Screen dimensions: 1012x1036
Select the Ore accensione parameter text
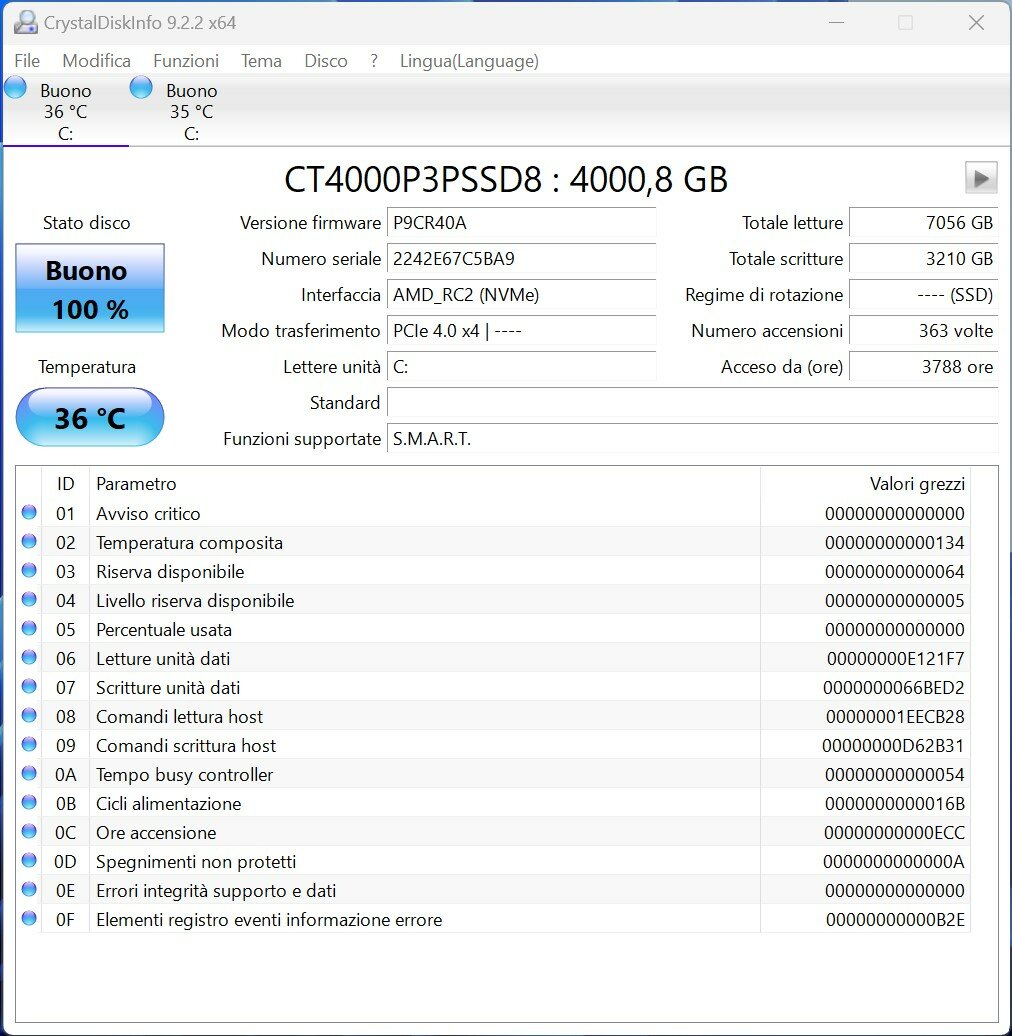point(156,832)
